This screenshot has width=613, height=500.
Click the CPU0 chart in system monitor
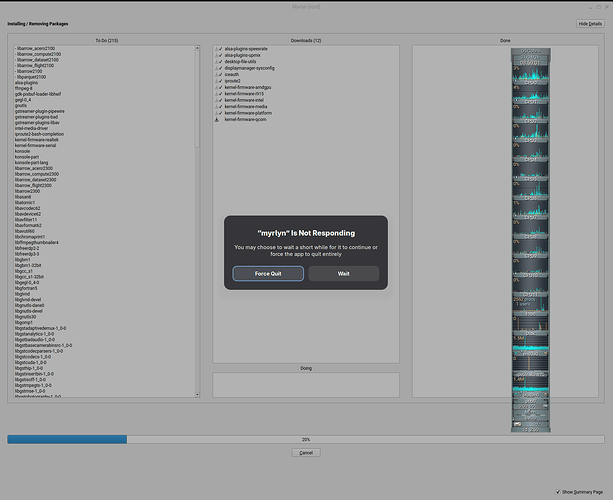click(x=531, y=75)
